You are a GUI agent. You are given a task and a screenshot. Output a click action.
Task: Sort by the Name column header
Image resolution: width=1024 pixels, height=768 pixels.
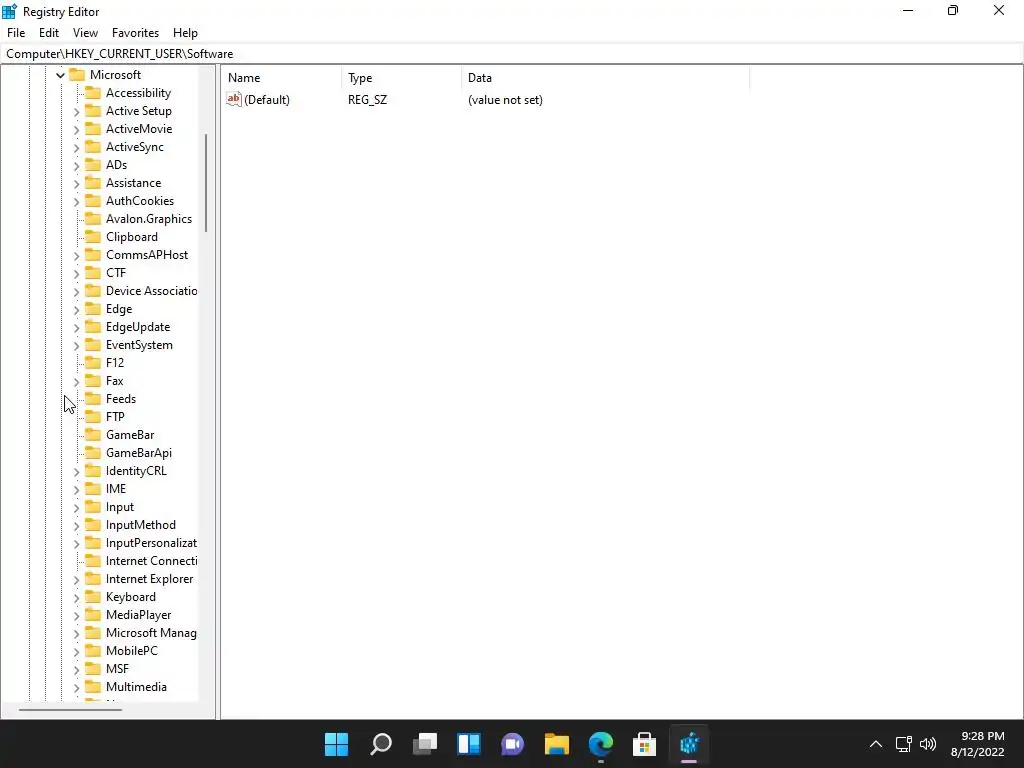click(x=281, y=78)
